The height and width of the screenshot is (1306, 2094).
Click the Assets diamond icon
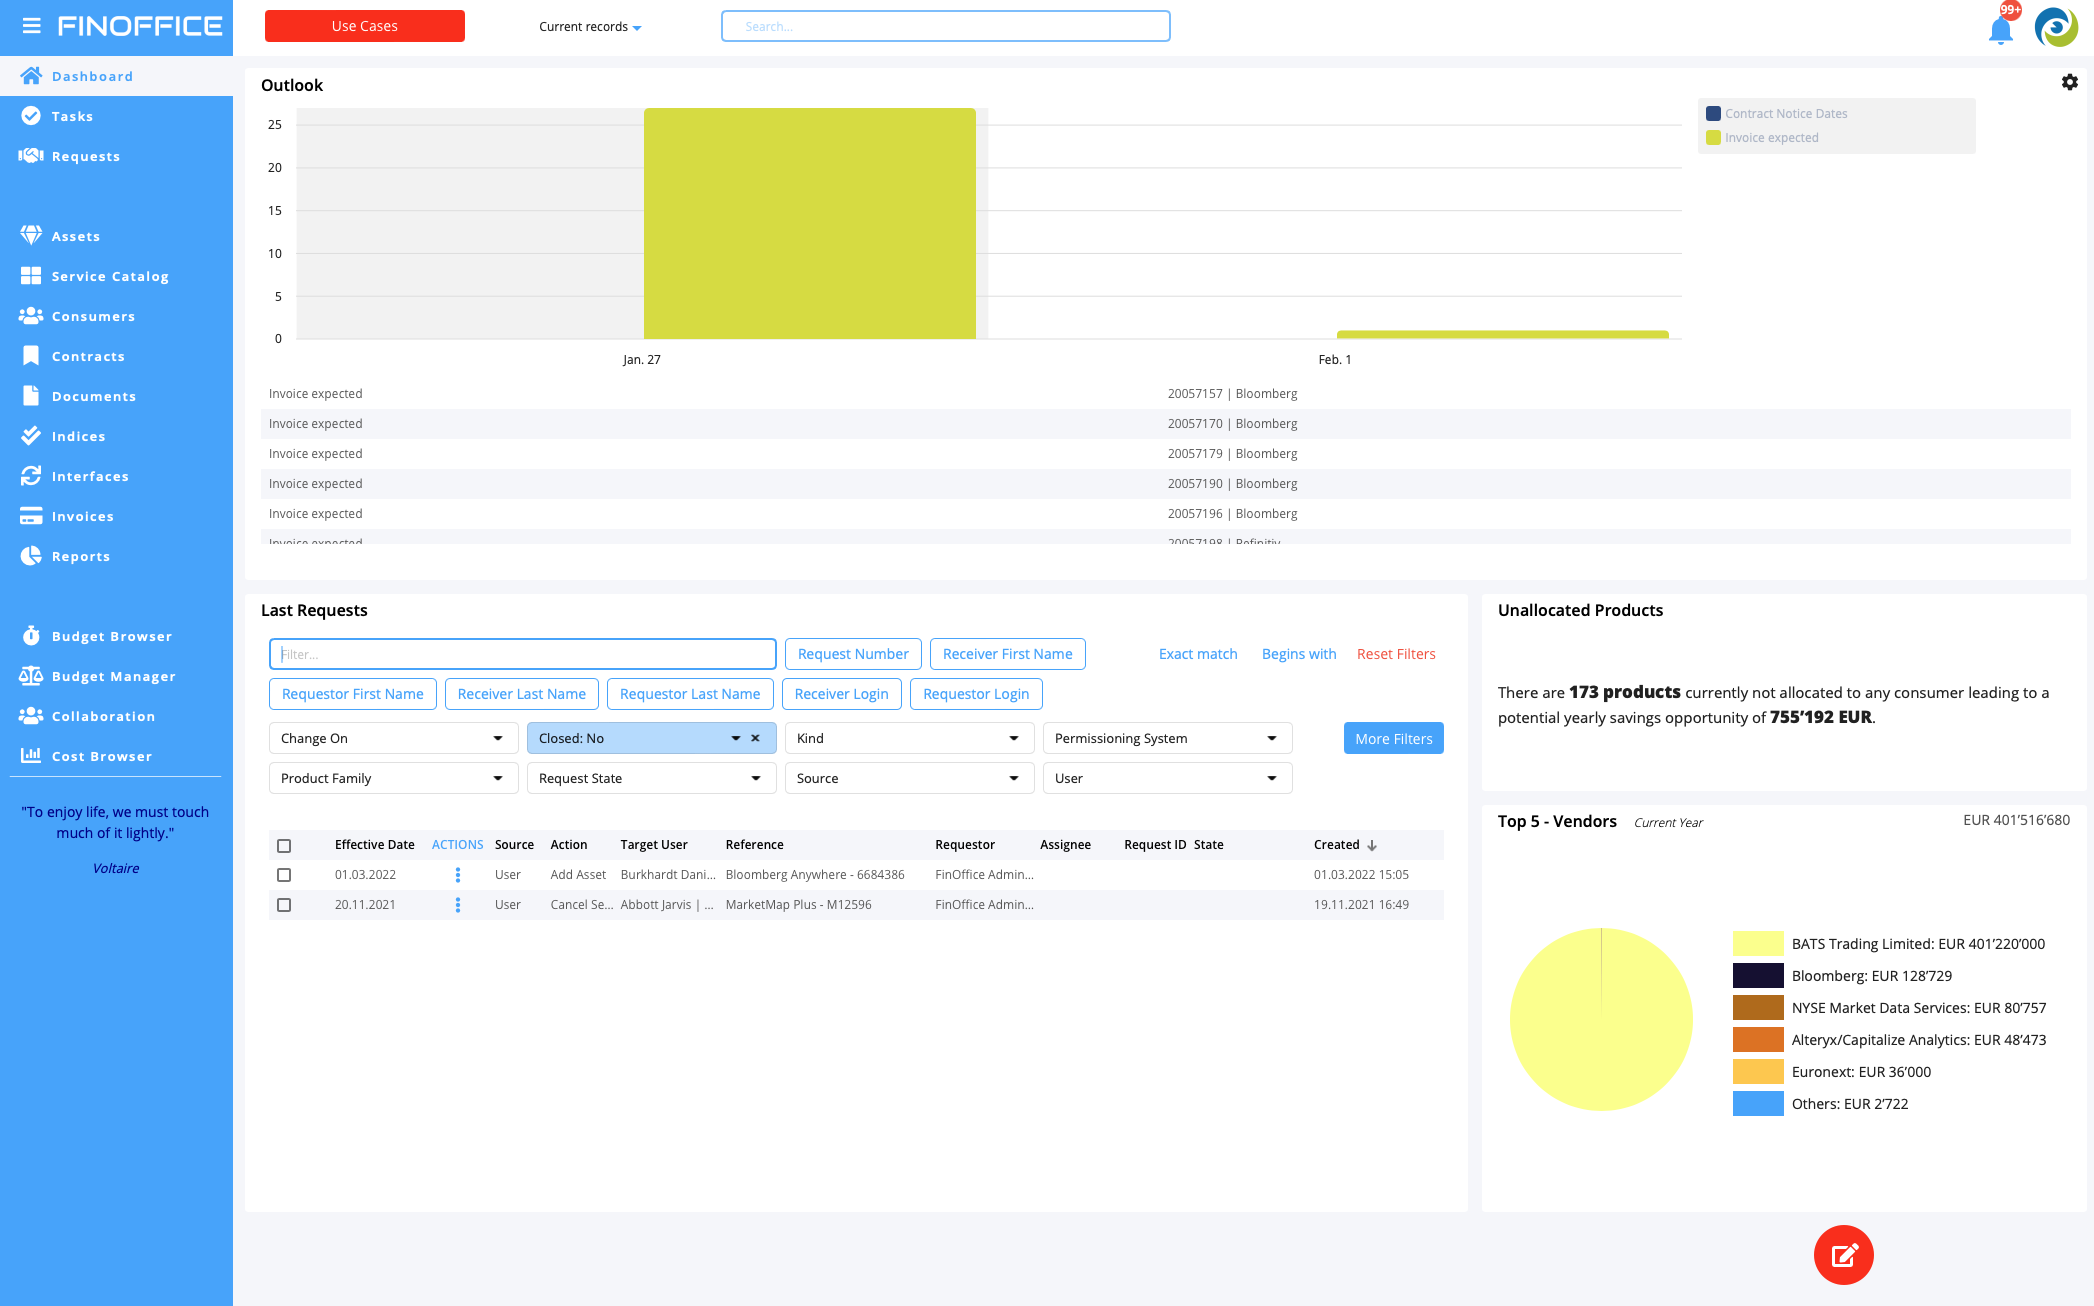(31, 236)
